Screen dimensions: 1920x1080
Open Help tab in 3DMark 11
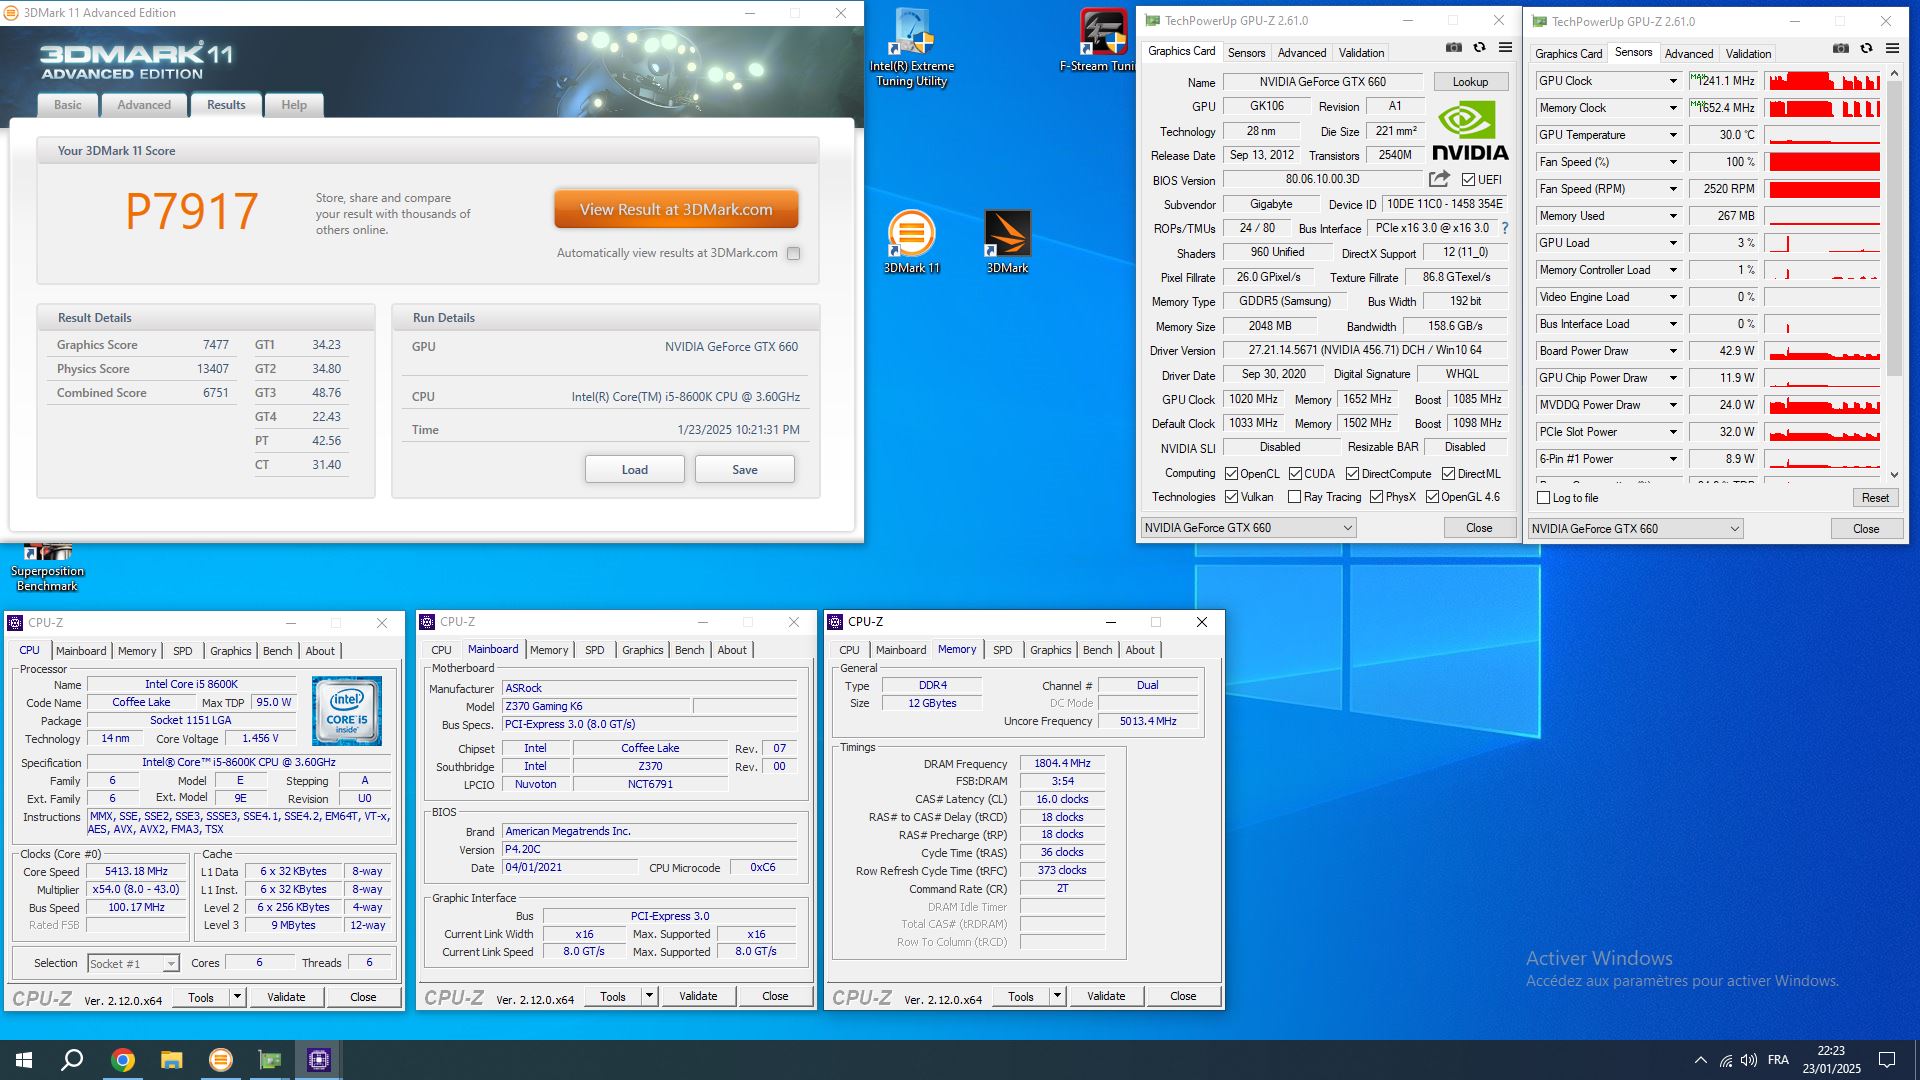[294, 105]
